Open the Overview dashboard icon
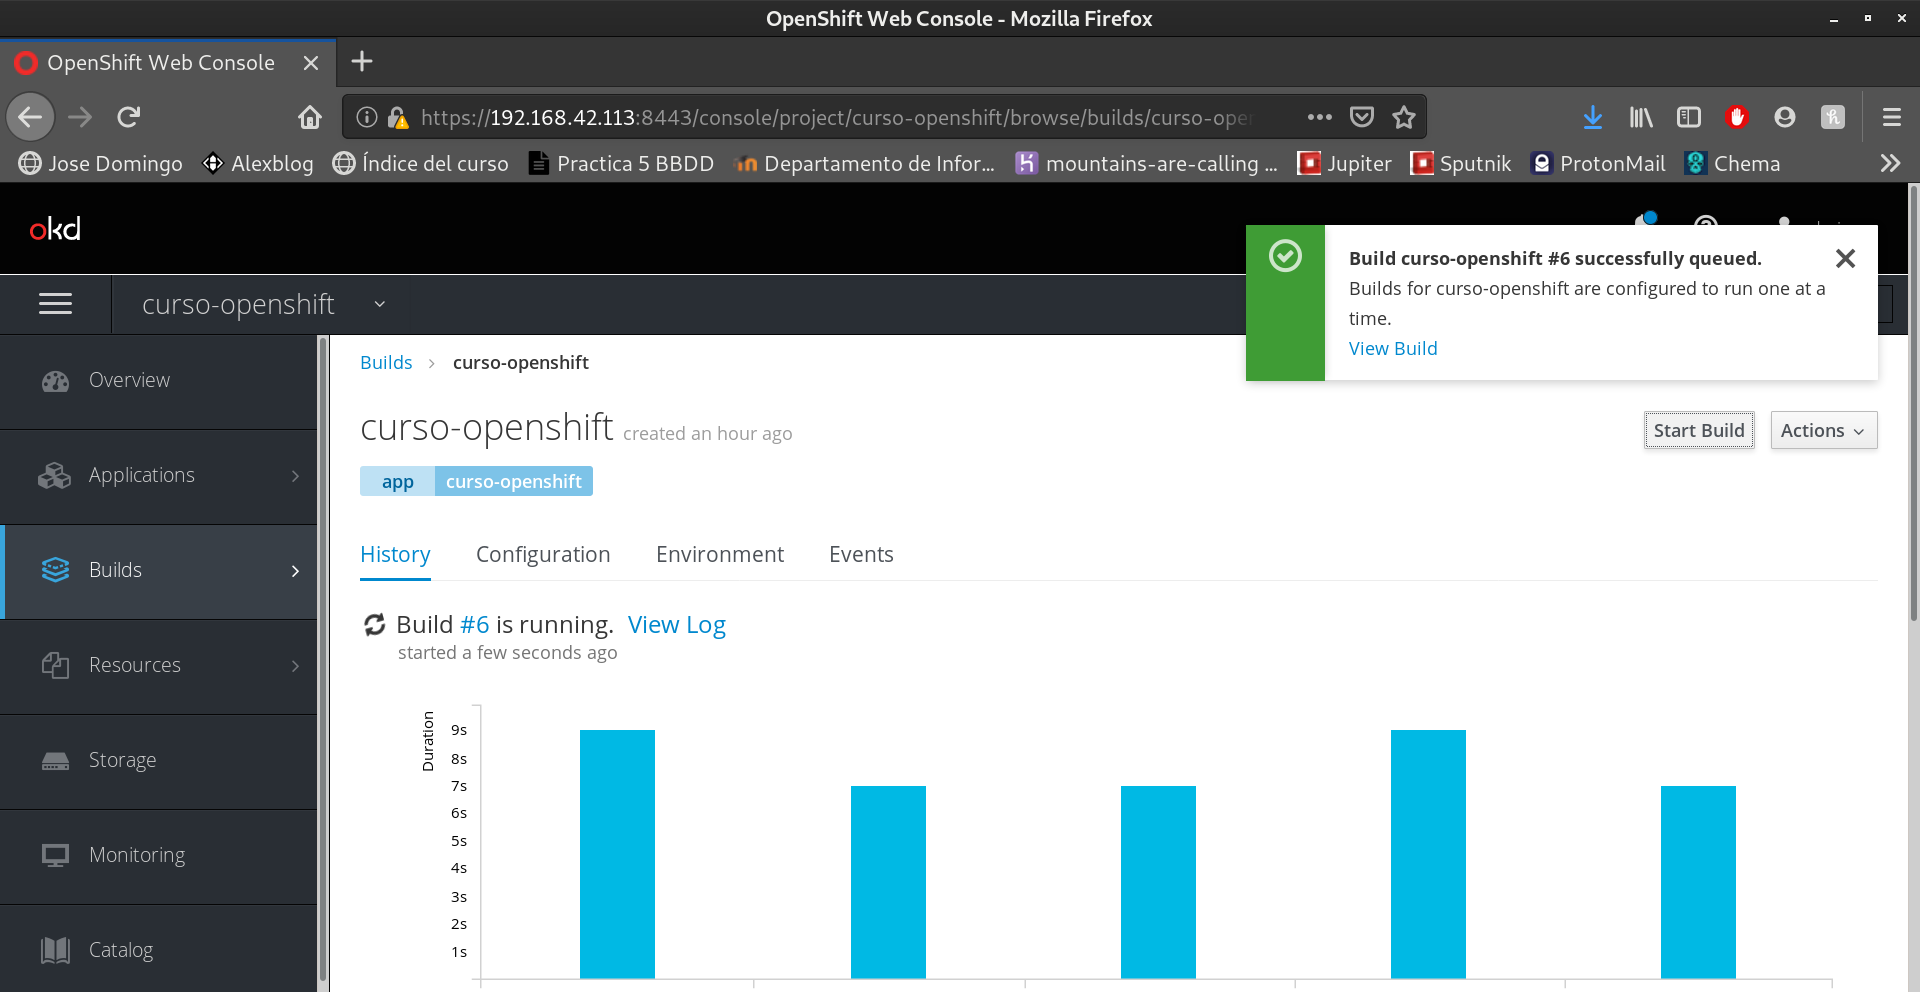Screen dimensions: 1920x992 pos(55,381)
